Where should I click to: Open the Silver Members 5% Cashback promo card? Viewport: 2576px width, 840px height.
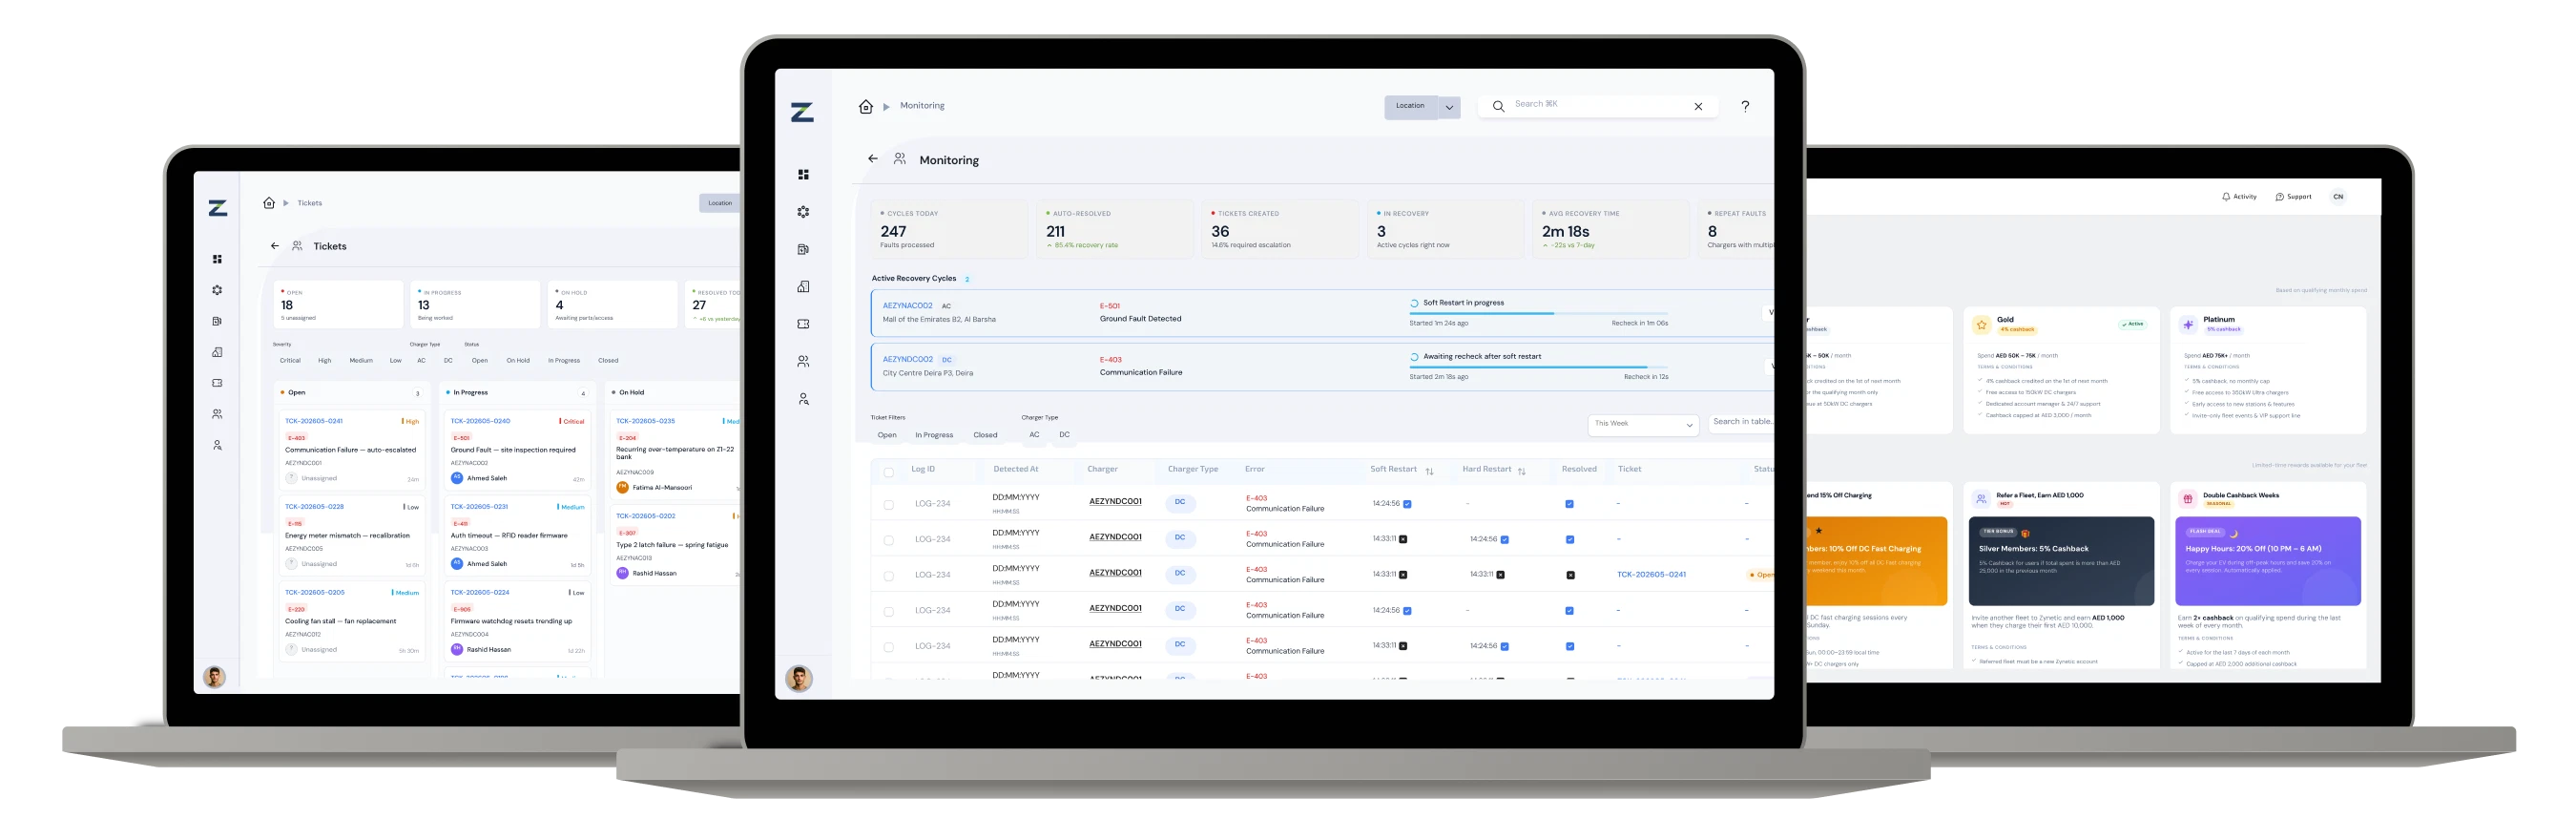[x=2061, y=561]
